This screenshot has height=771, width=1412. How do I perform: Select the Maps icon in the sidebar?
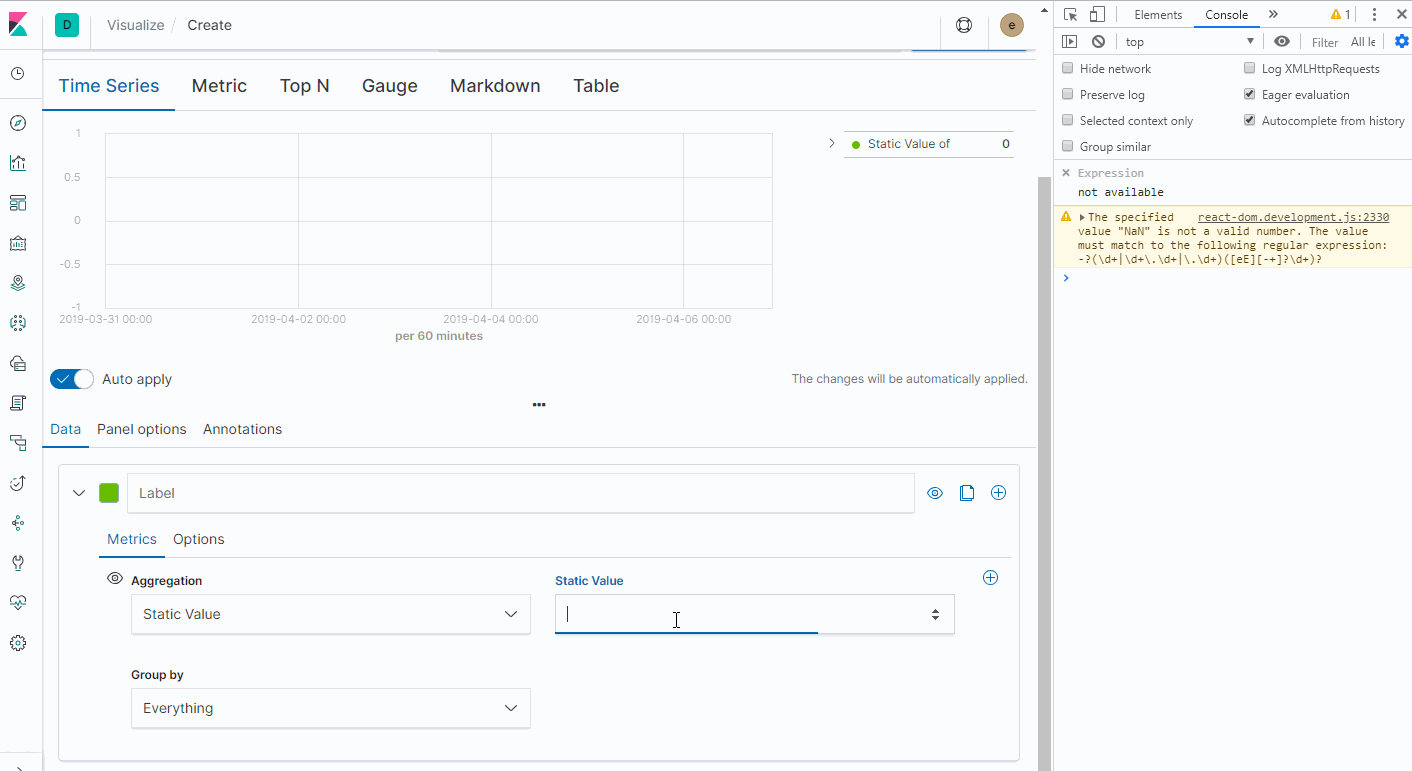click(17, 282)
